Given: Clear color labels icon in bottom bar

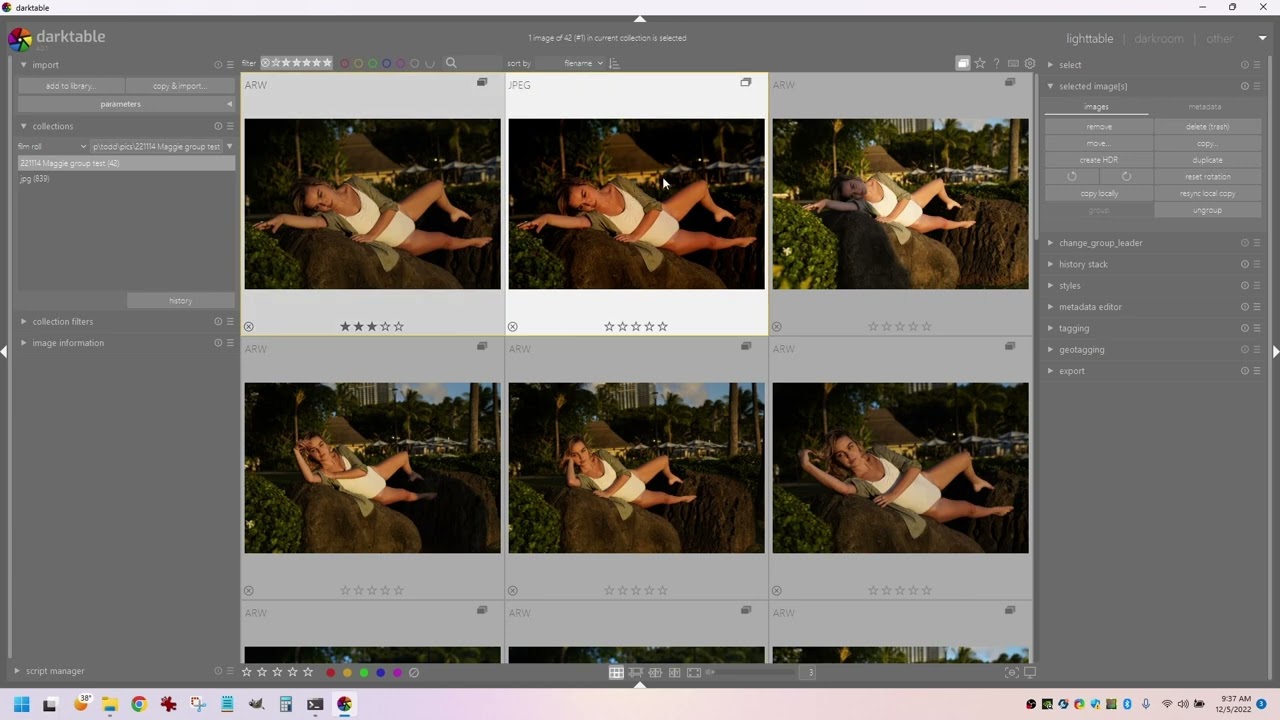Looking at the screenshot, I should (414, 672).
